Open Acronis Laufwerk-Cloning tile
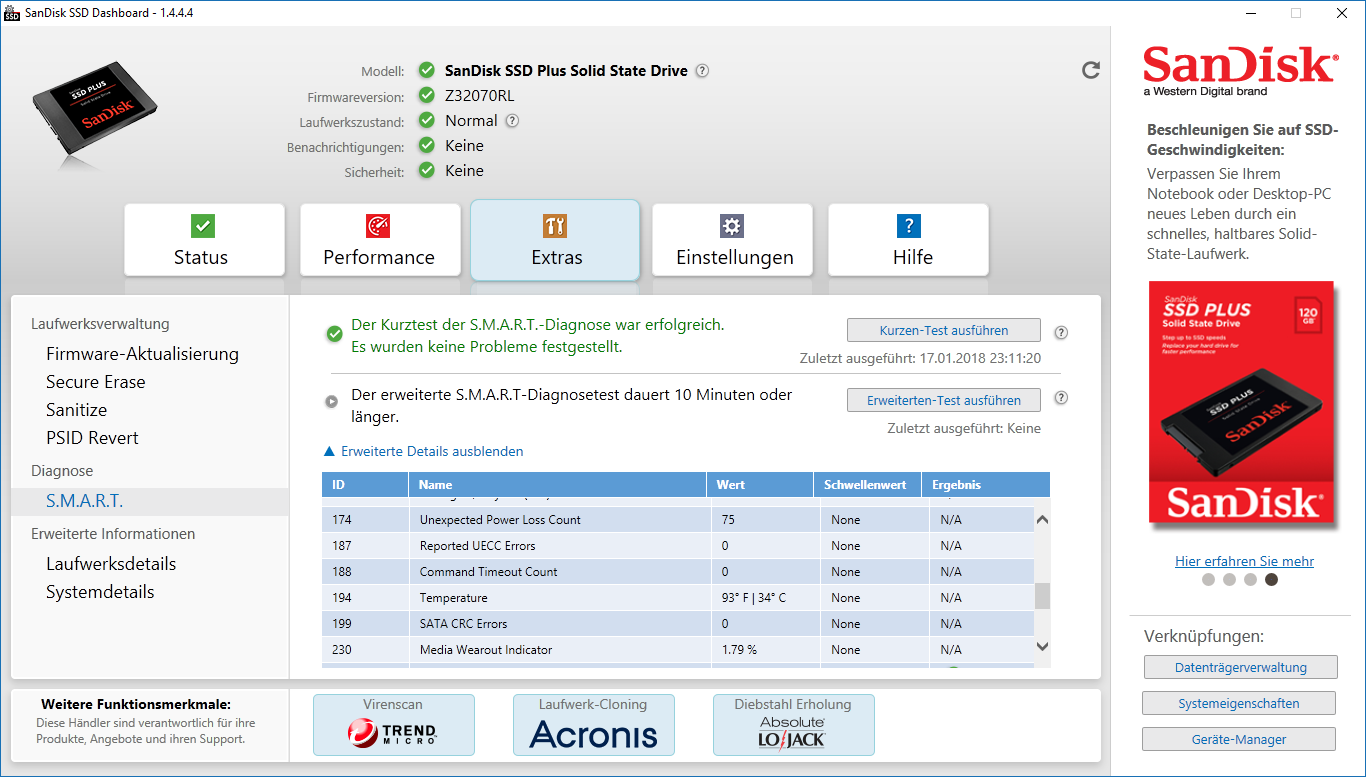The image size is (1366, 777). [x=594, y=725]
